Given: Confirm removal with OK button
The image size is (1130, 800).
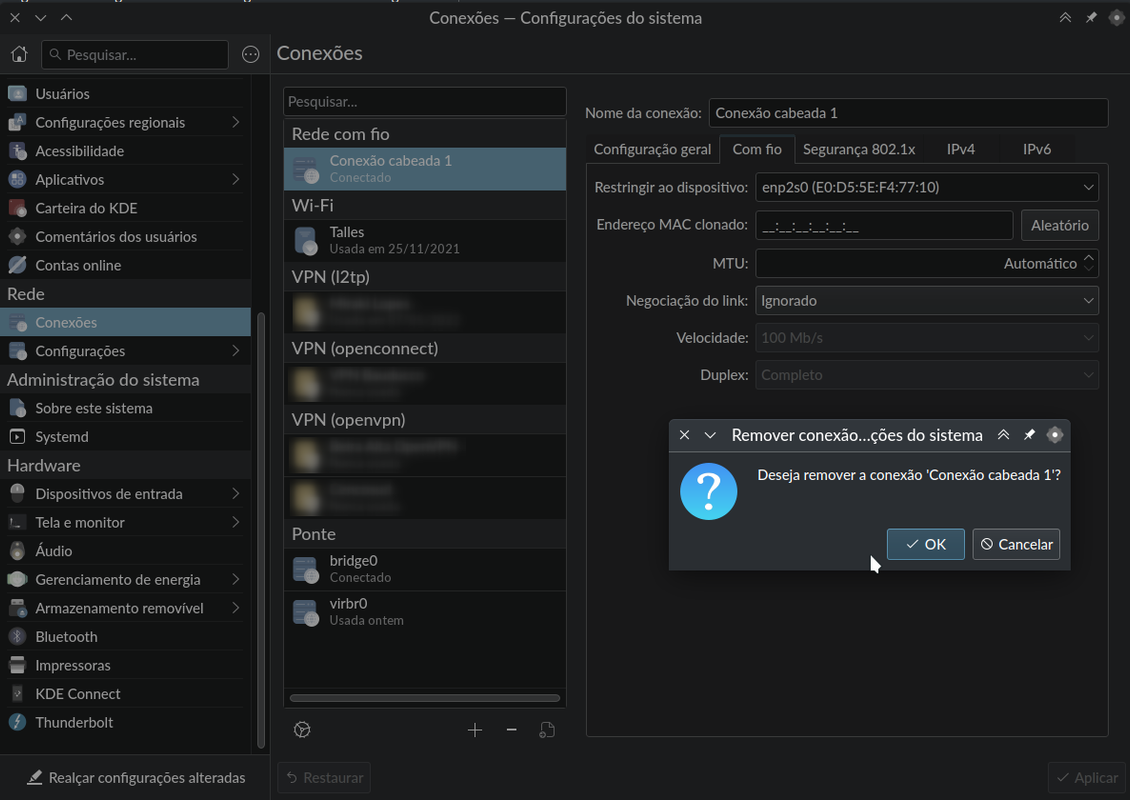Looking at the screenshot, I should [925, 544].
